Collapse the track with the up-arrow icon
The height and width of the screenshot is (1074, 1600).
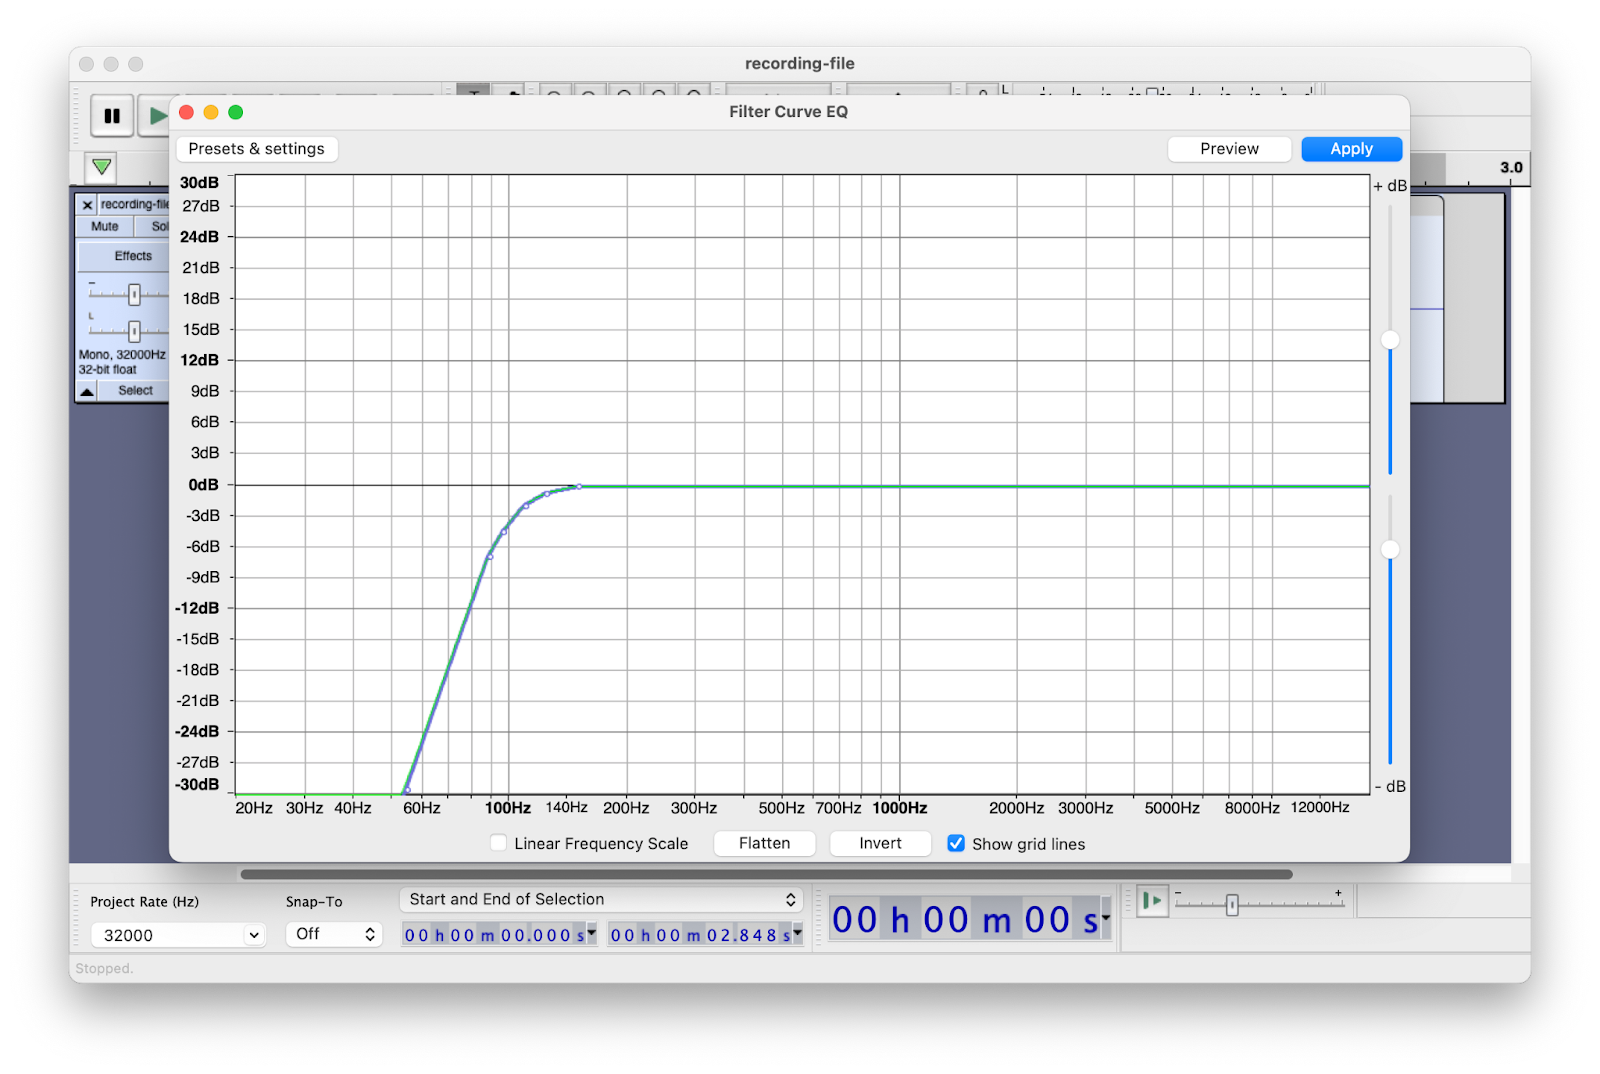[x=87, y=391]
